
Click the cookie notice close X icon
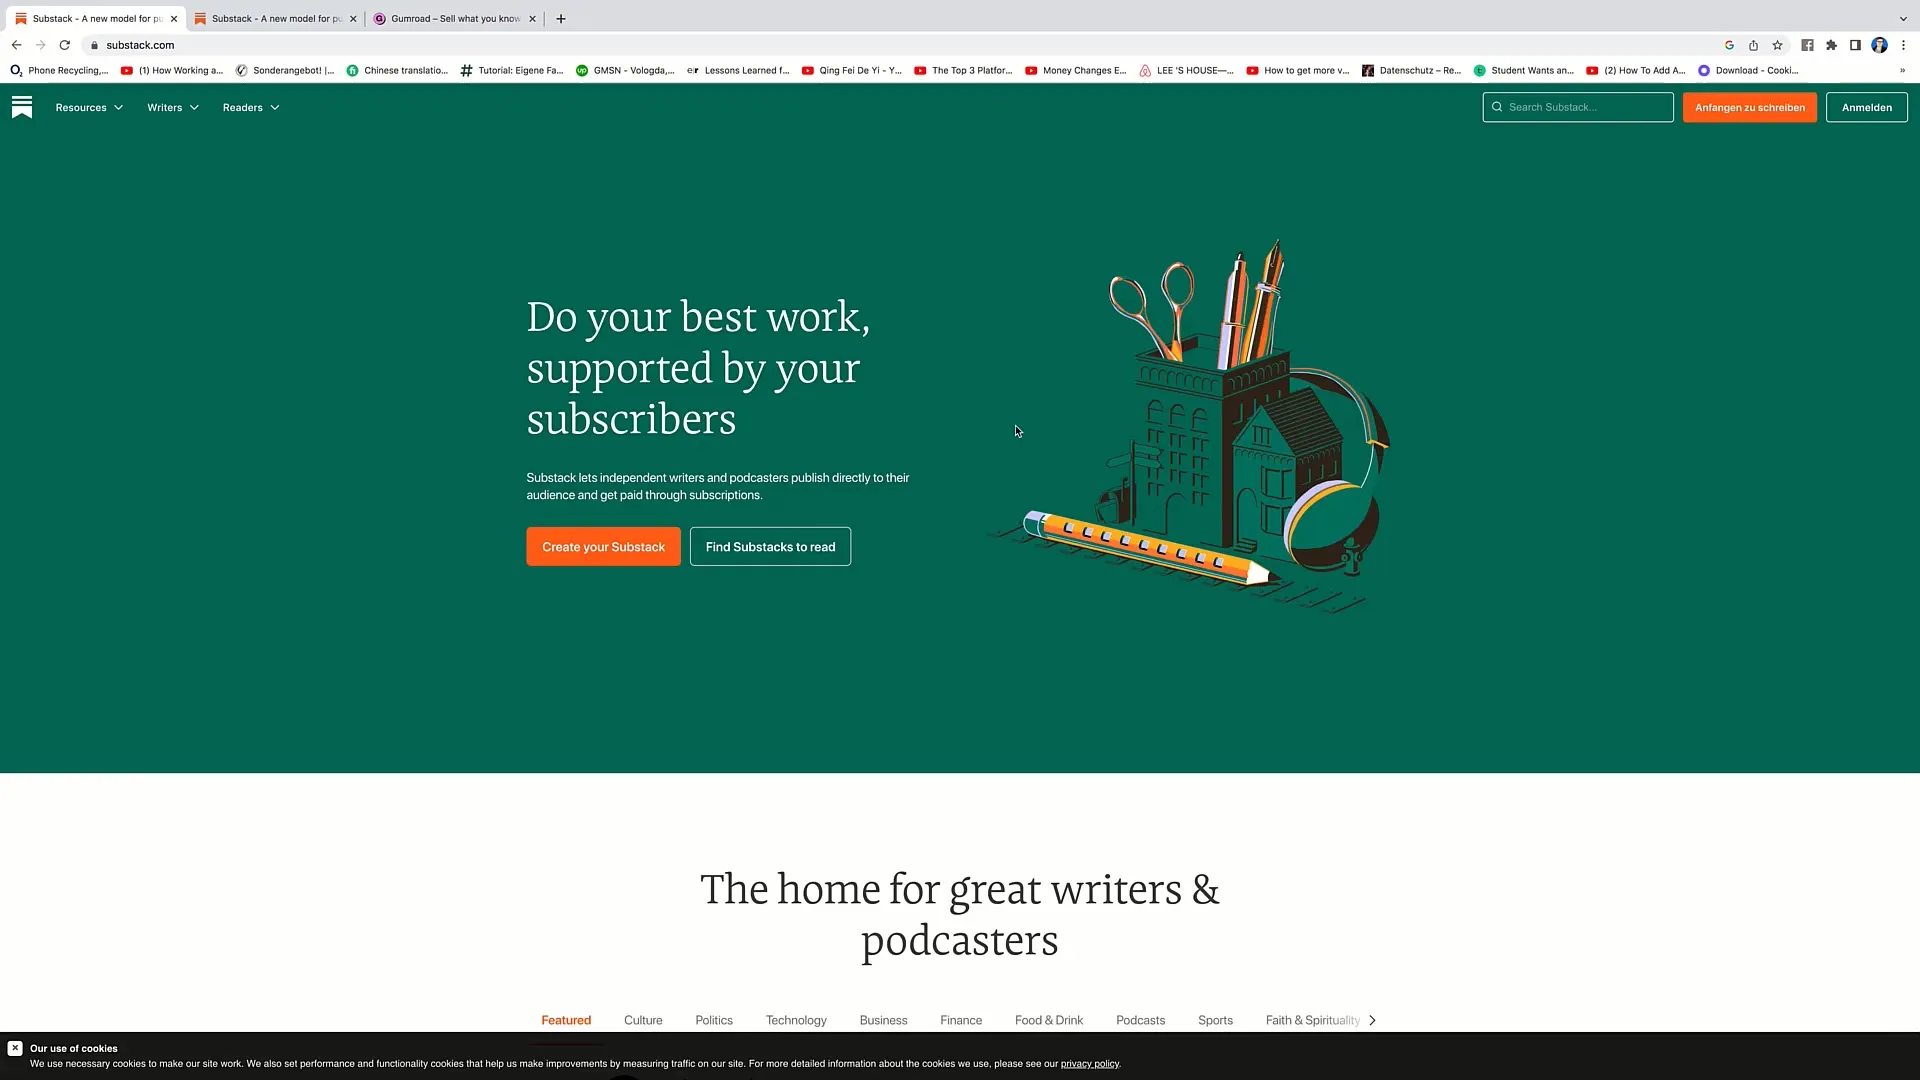tap(15, 1047)
